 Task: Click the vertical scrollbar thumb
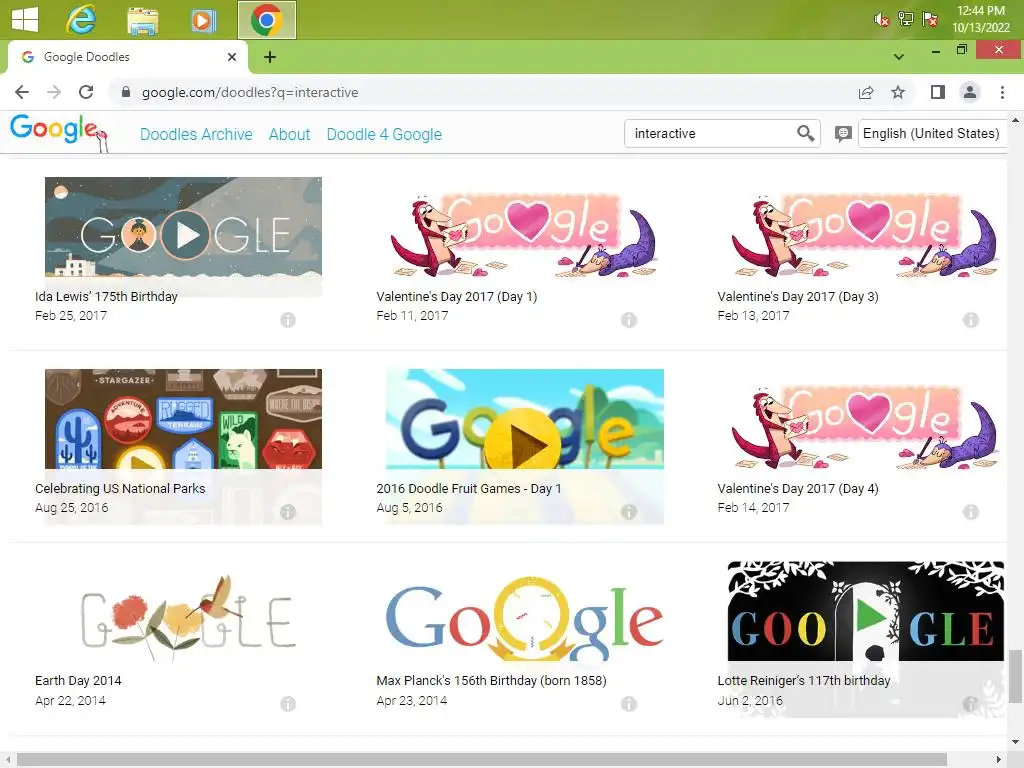click(1015, 676)
